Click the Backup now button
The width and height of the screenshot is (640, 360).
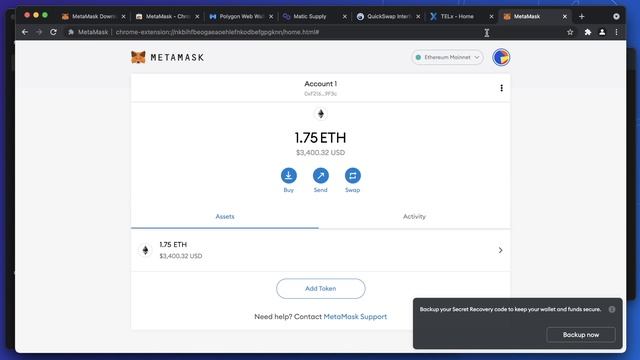581,335
